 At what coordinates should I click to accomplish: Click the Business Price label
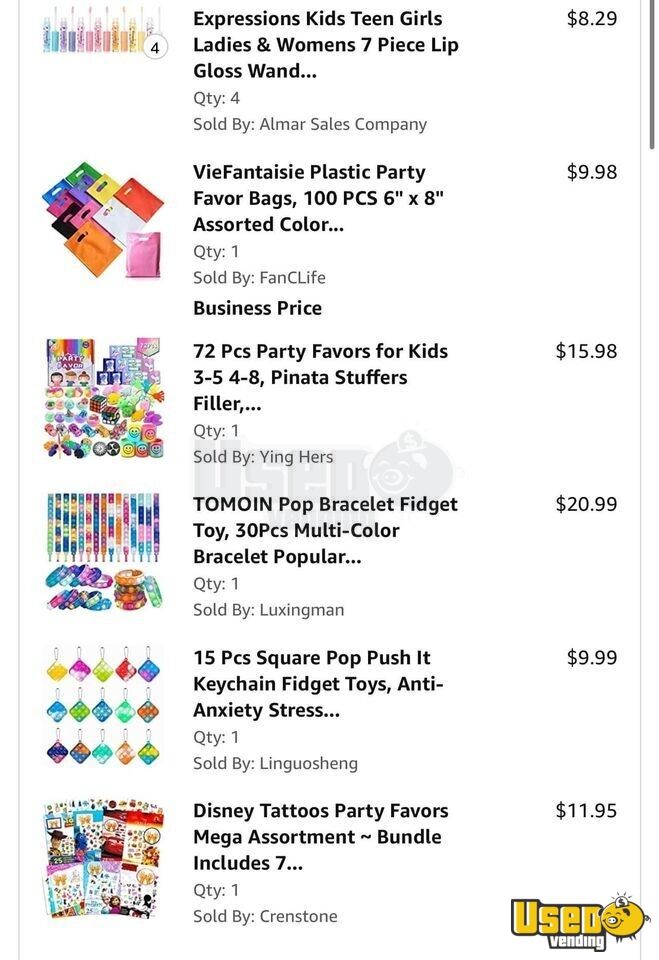[x=257, y=308]
